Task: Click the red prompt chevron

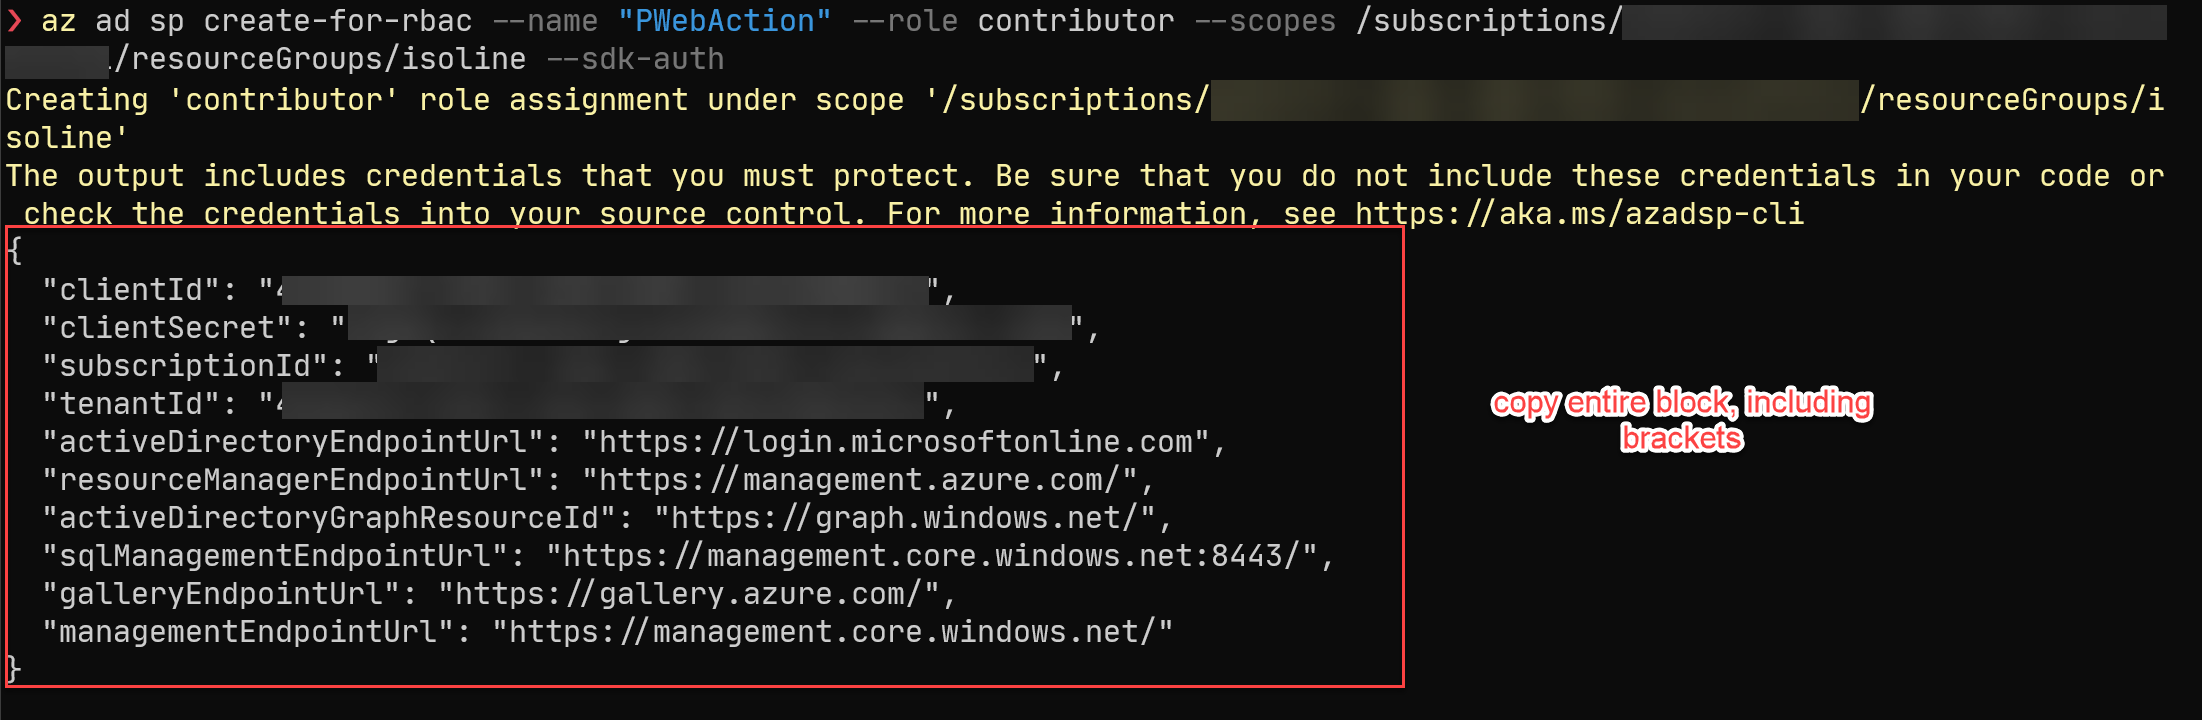Action: point(15,21)
